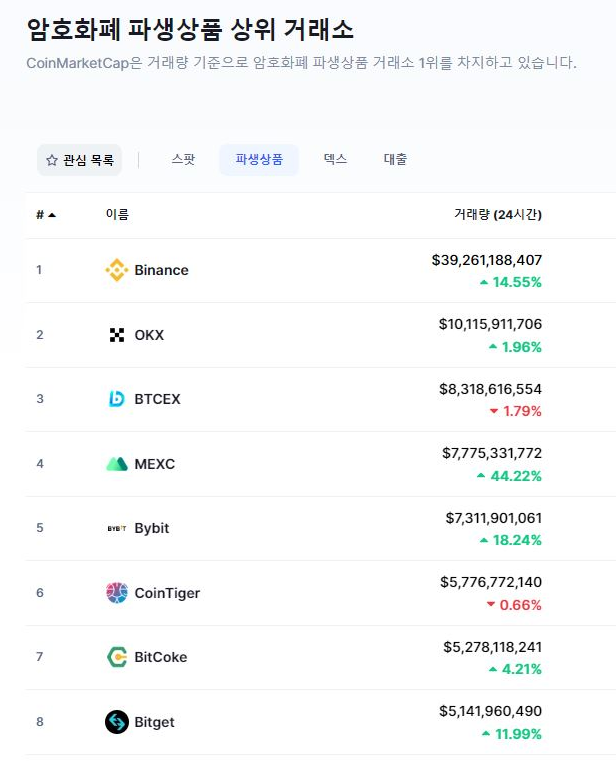Open the 덱스 tab

[x=335, y=159]
